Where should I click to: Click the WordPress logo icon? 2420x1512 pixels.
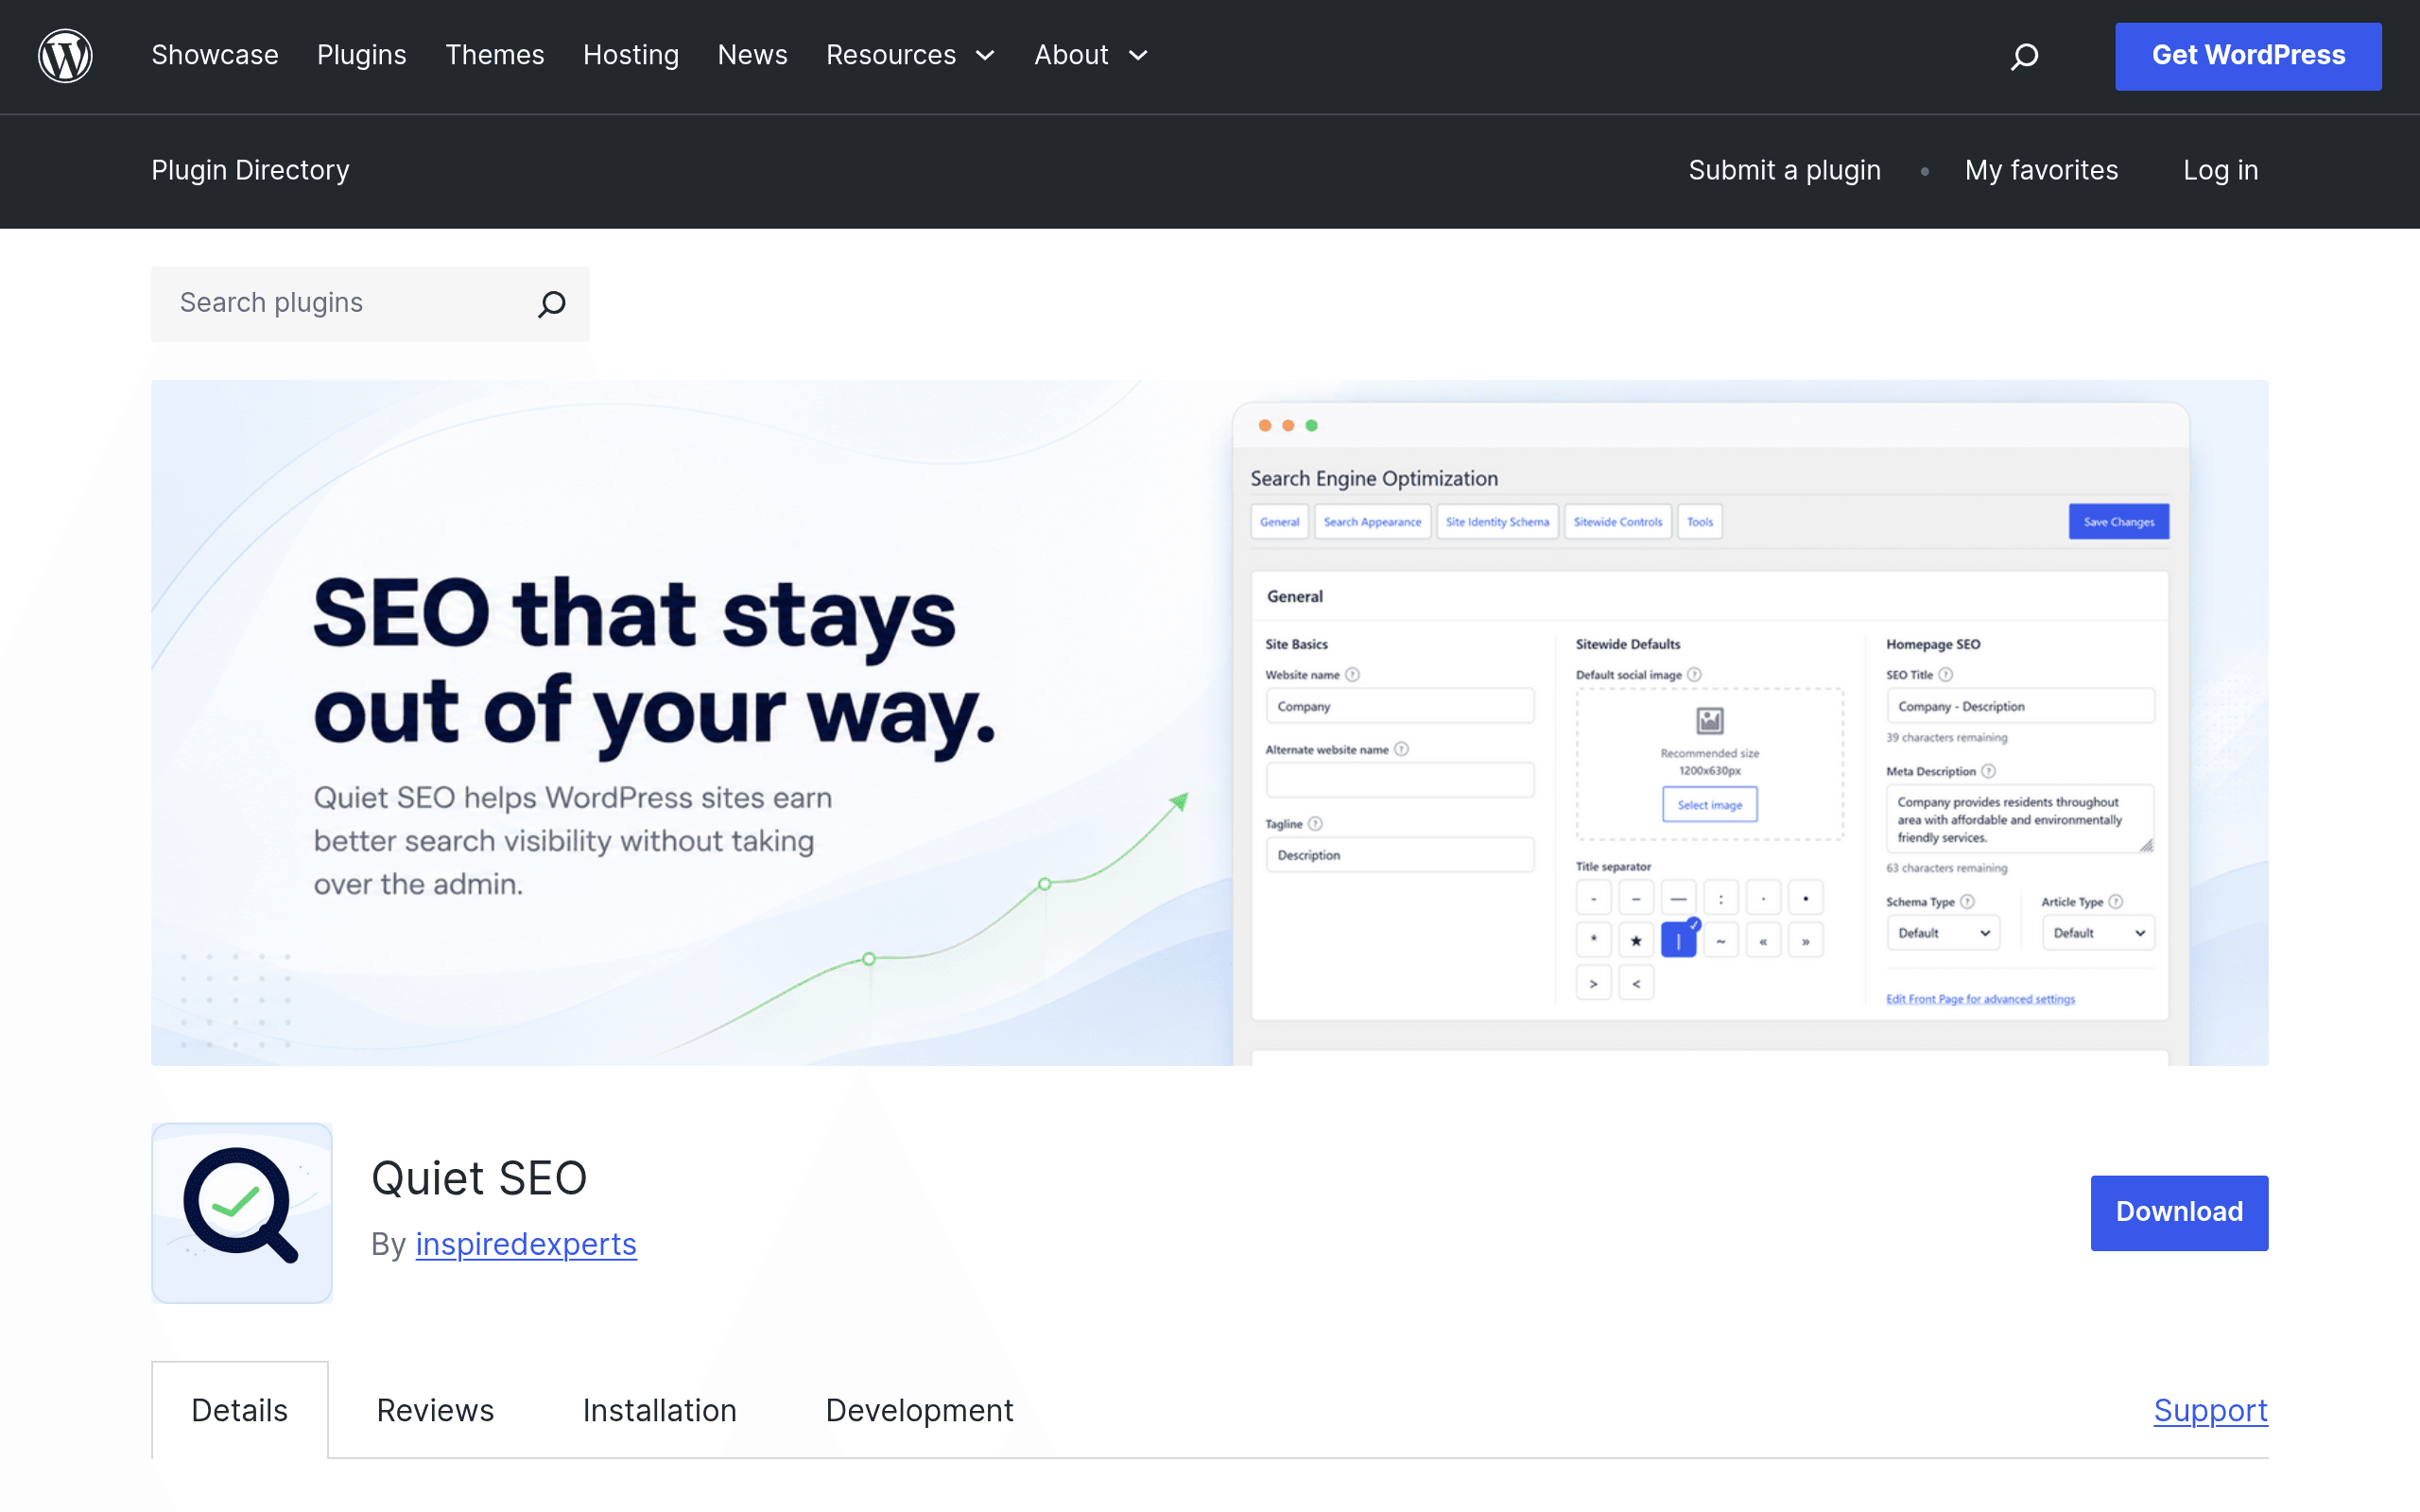click(65, 56)
